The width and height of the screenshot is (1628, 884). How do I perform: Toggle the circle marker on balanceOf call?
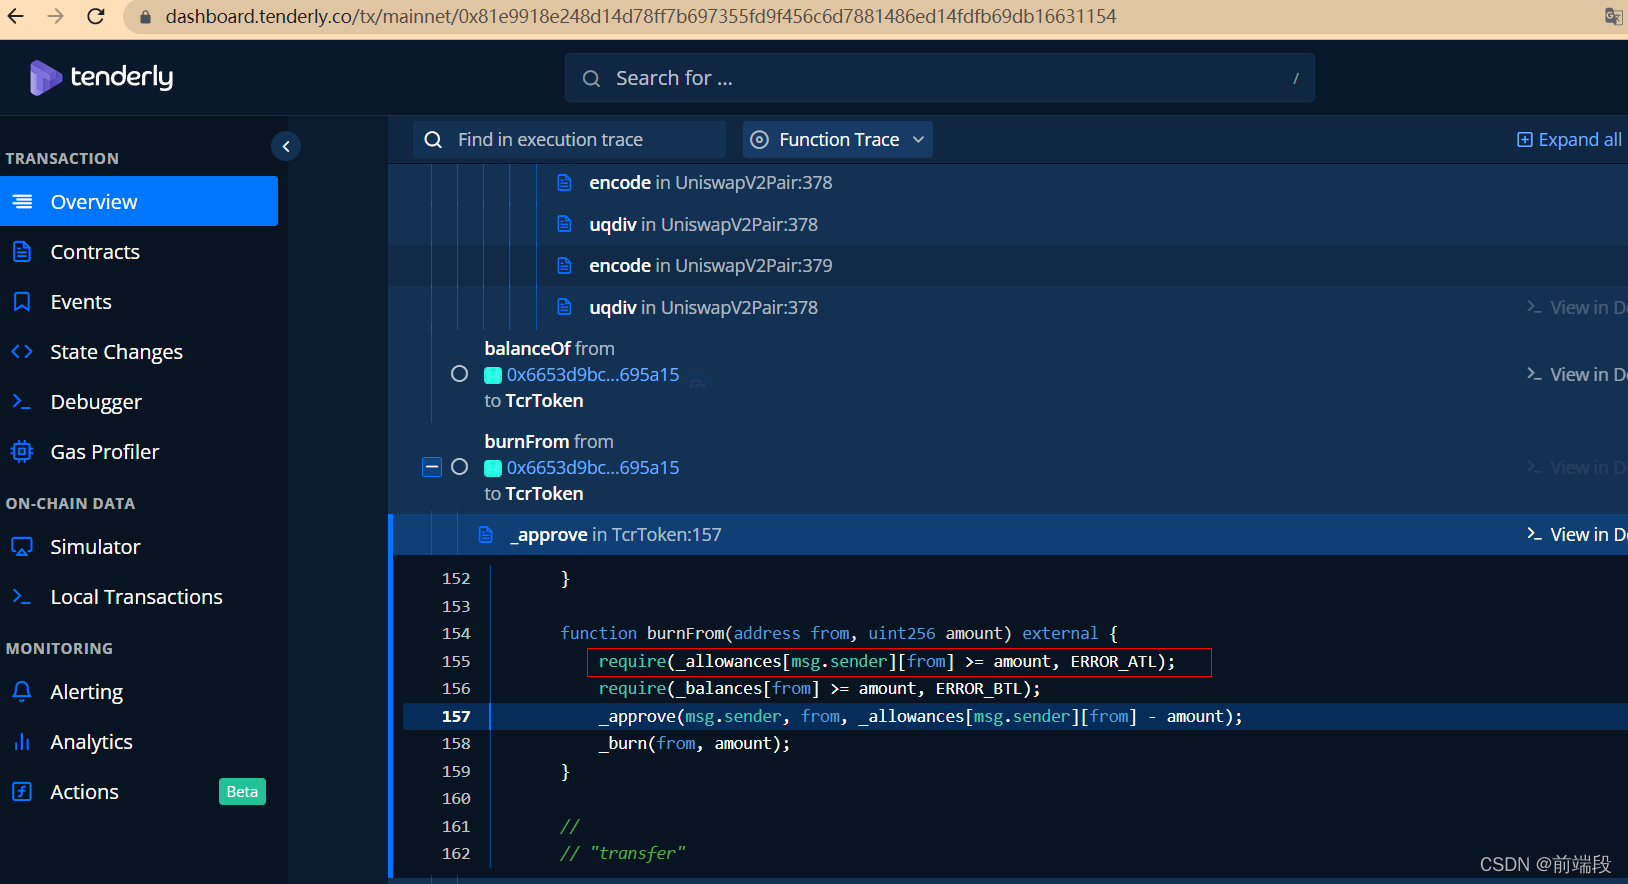[459, 373]
